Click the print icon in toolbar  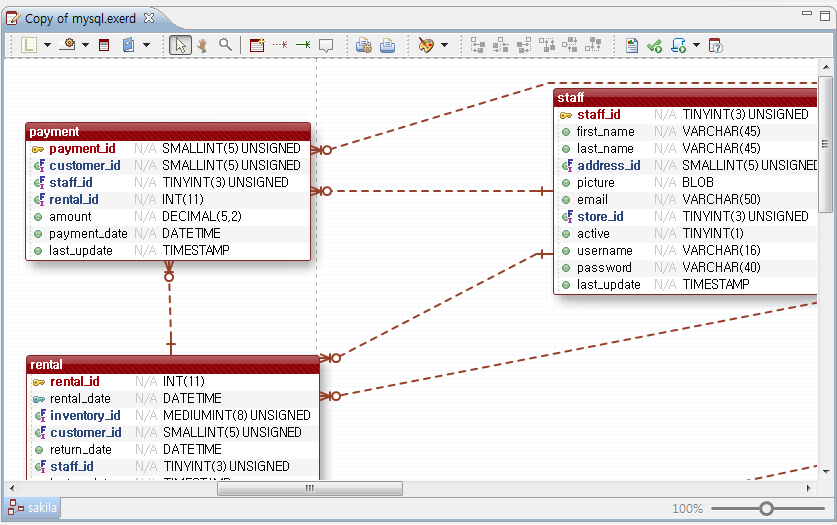(387, 45)
